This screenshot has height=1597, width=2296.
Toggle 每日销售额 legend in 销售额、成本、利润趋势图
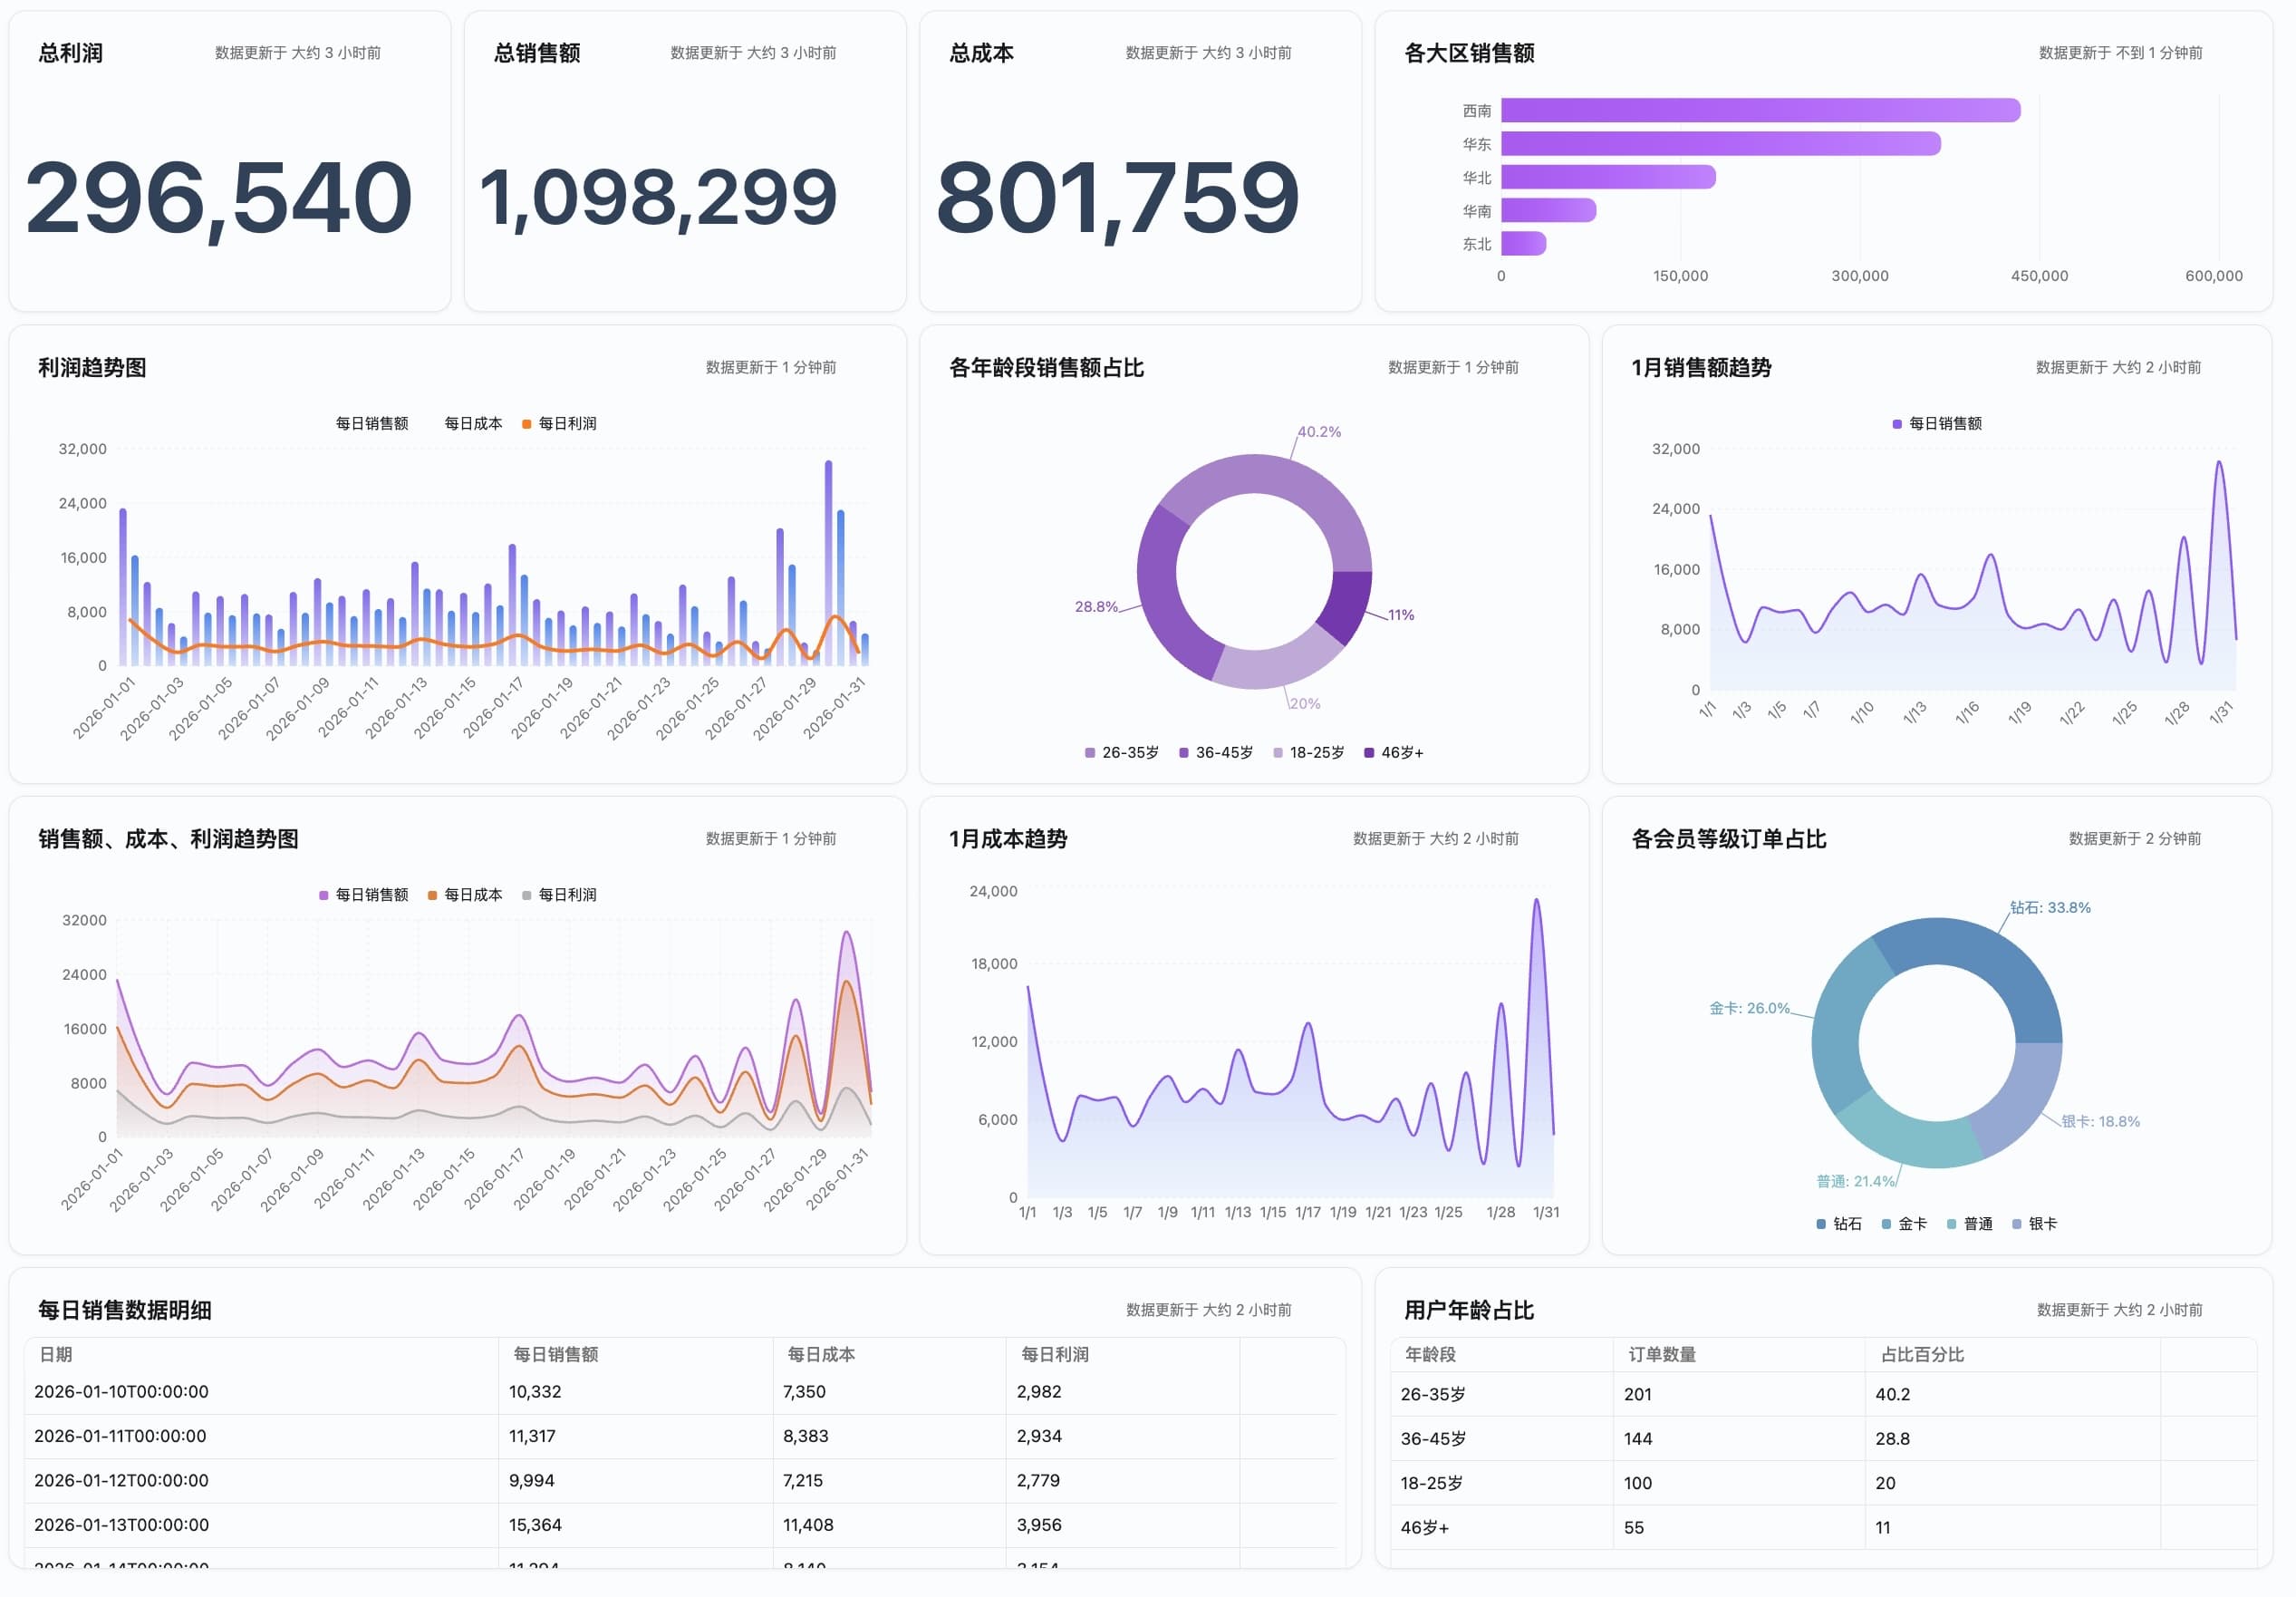[x=363, y=894]
